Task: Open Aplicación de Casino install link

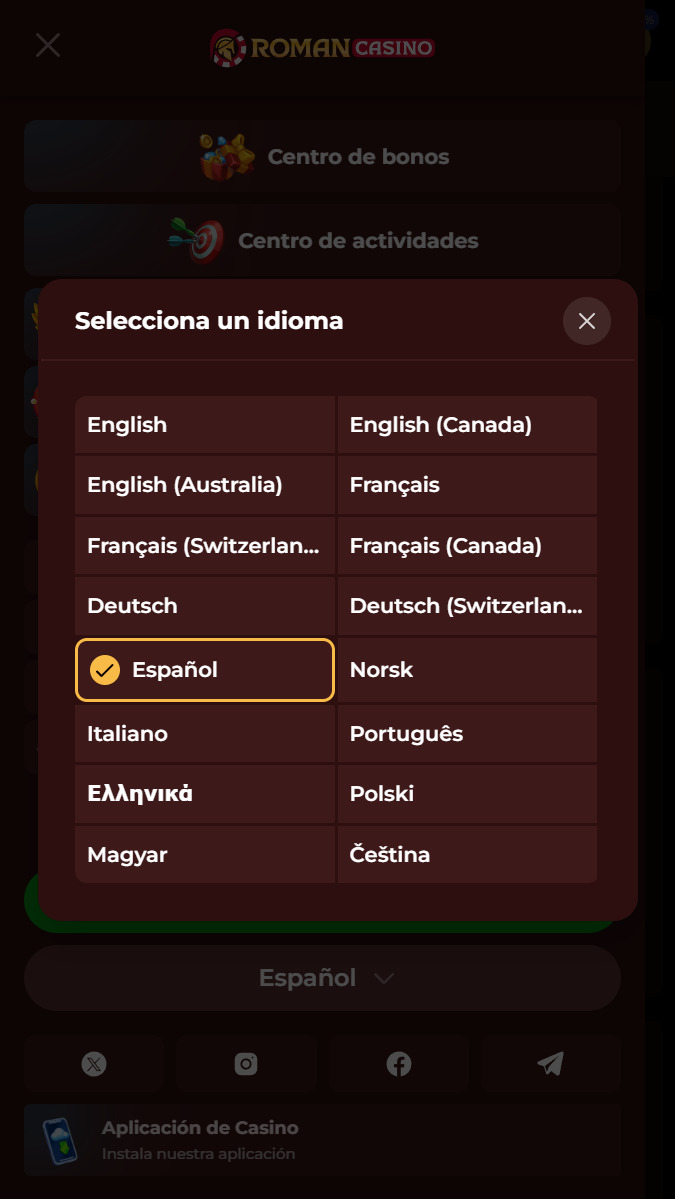Action: tap(322, 1140)
